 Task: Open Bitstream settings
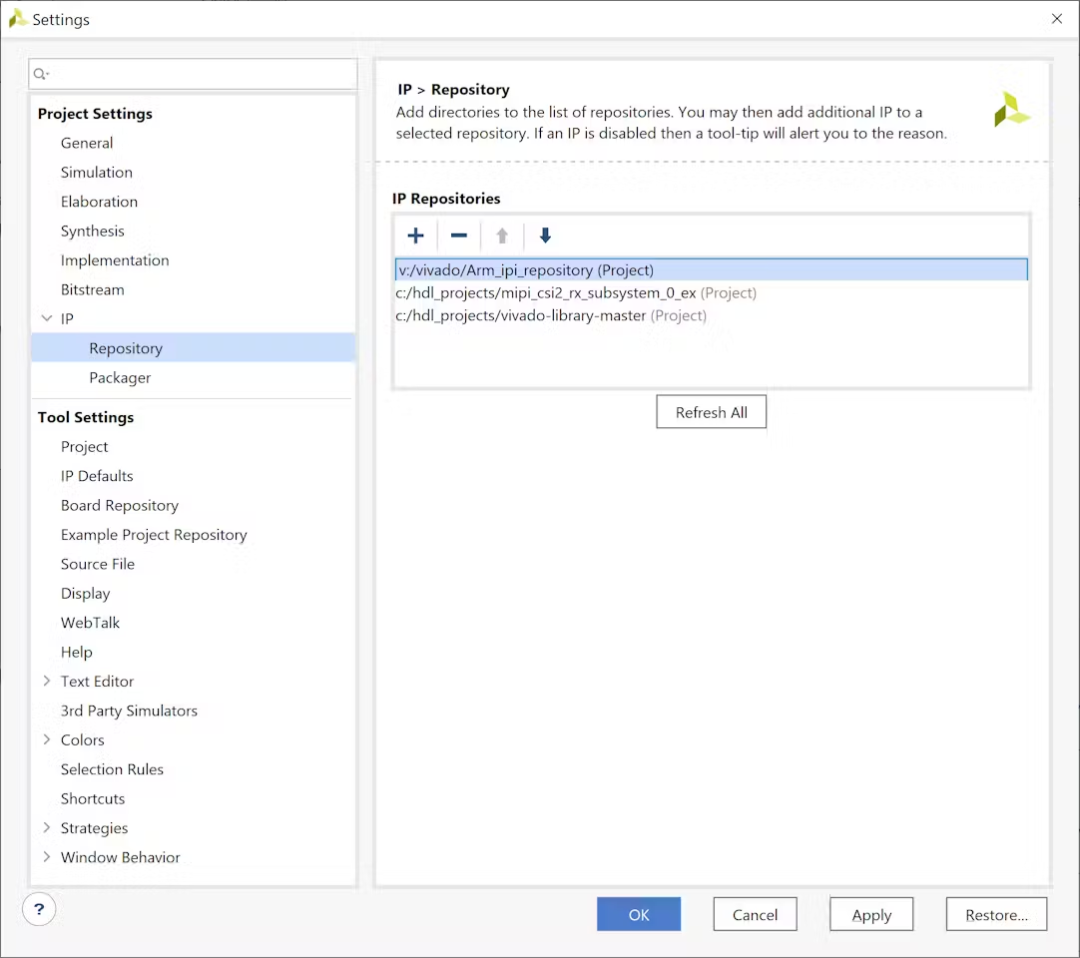pyautogui.click(x=92, y=289)
